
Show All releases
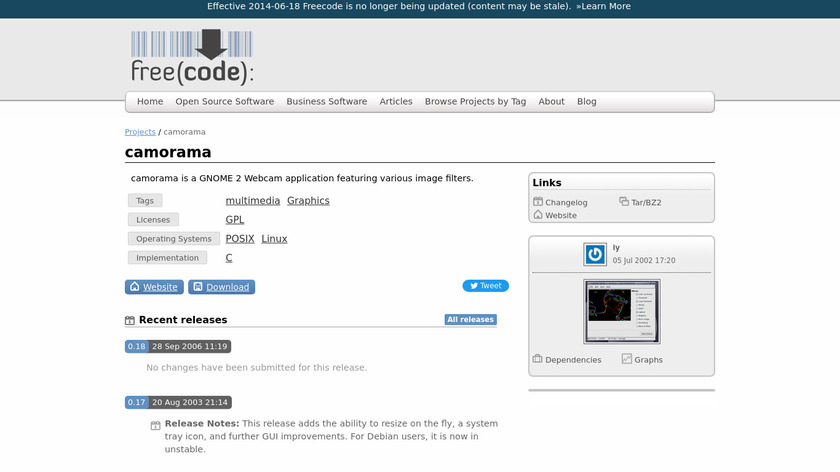point(470,319)
